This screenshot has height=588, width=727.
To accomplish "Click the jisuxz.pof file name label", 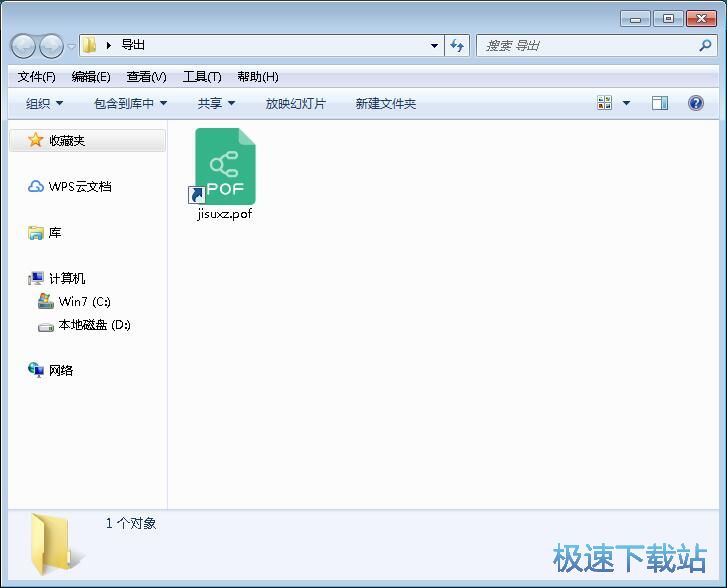I will coord(225,214).
